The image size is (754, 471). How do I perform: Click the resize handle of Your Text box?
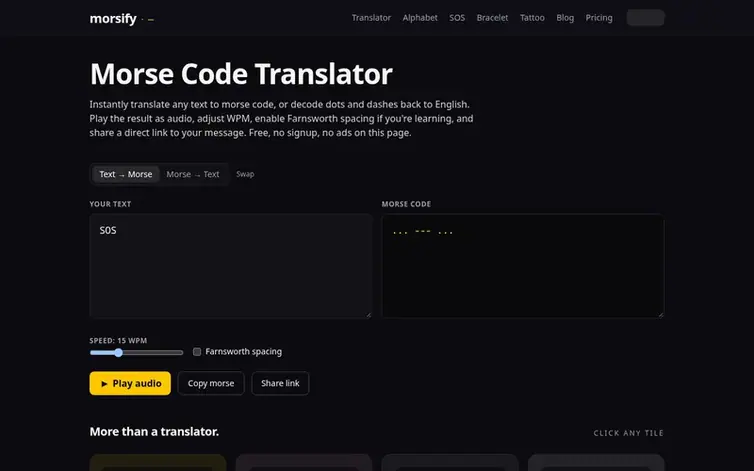click(x=368, y=315)
